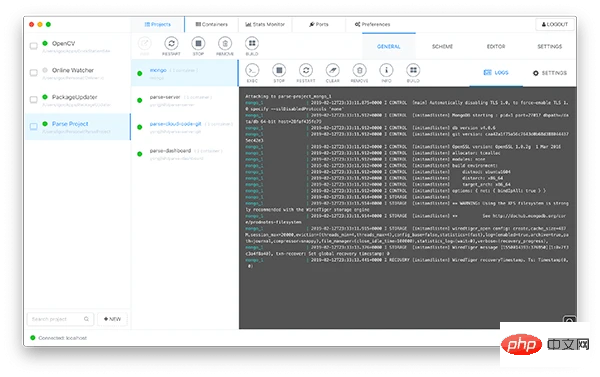
Task: Select the mongo container row
Action: [x=185, y=73]
